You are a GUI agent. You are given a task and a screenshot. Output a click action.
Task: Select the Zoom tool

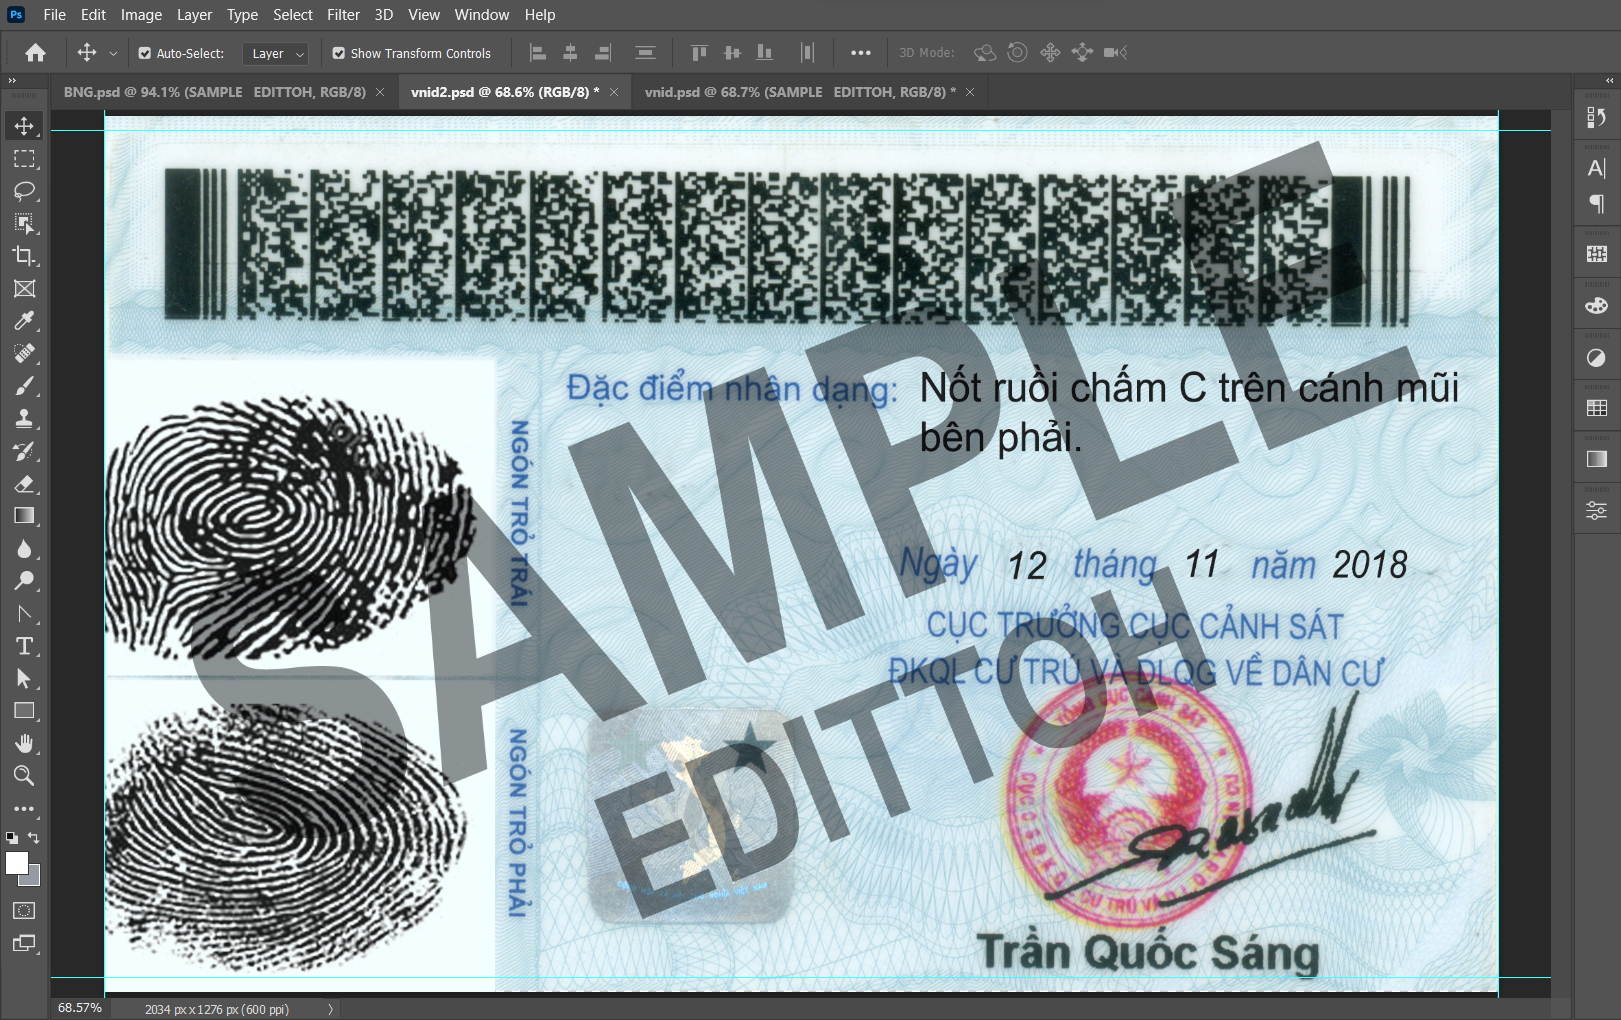click(x=24, y=776)
